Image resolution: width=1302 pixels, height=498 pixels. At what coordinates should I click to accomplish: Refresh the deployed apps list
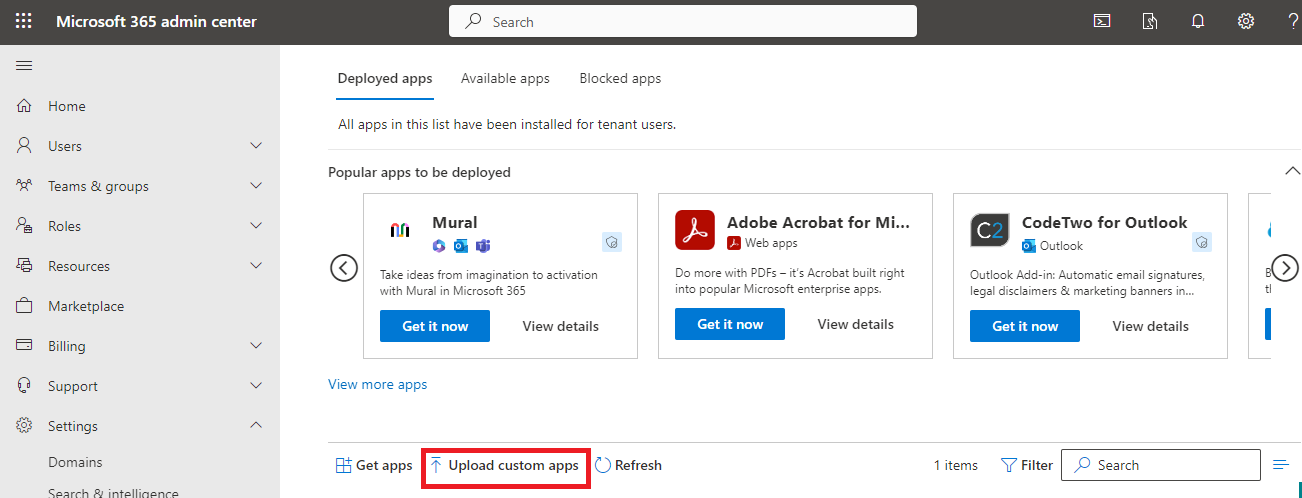tap(628, 465)
